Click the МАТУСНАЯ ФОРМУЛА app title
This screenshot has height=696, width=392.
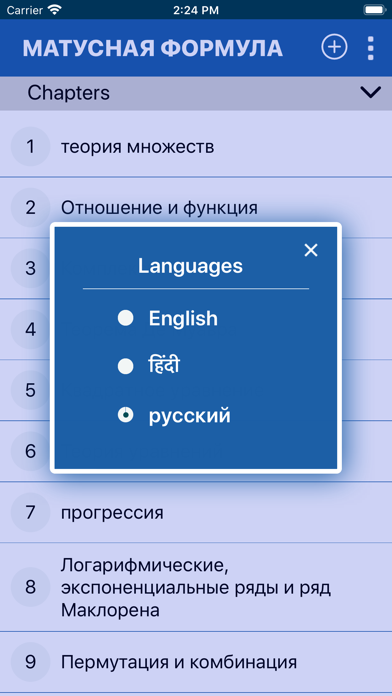click(x=152, y=48)
